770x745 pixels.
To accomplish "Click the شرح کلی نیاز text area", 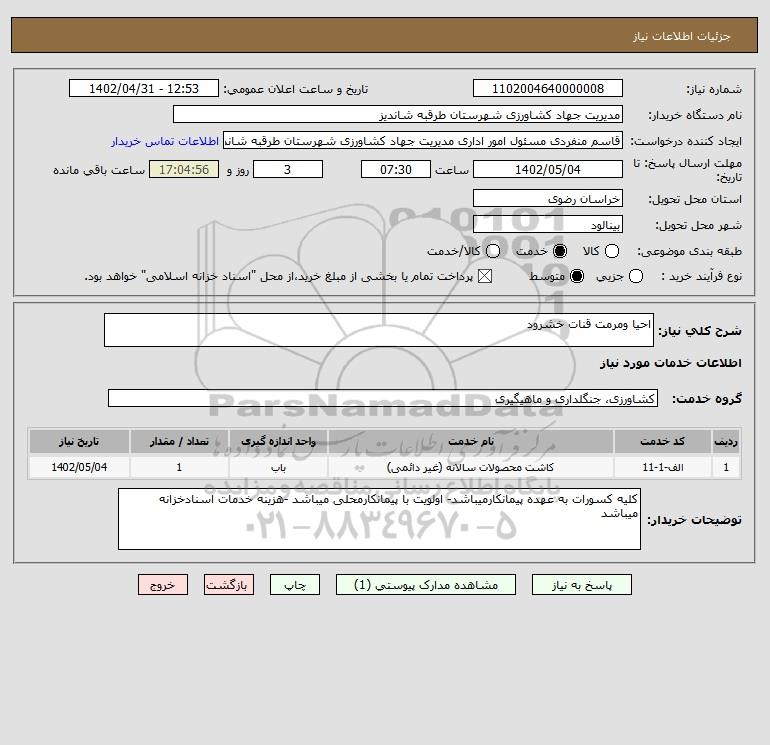I will [379, 330].
